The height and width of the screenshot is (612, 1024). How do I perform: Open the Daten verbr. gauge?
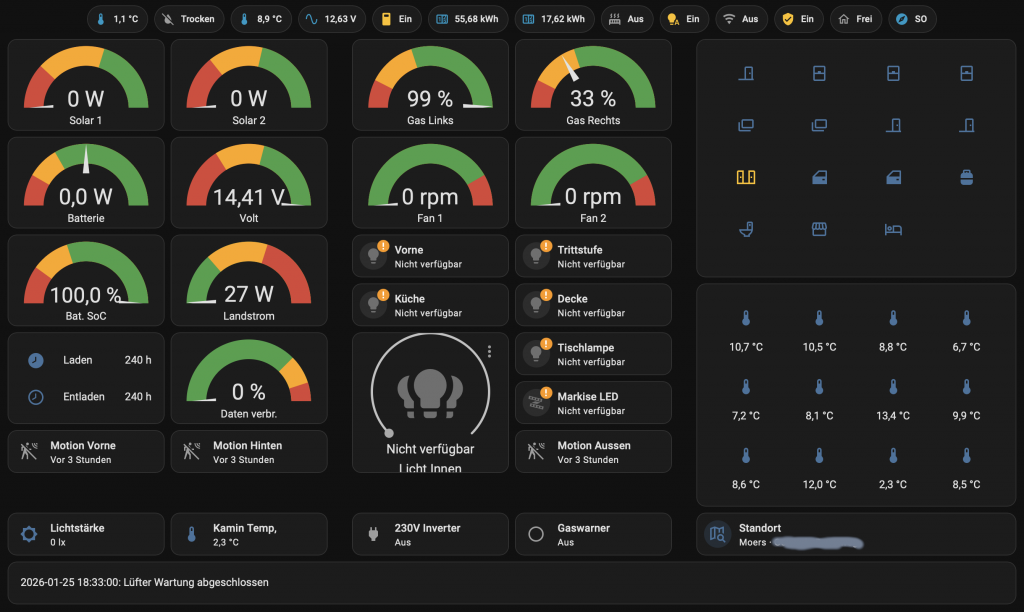pyautogui.click(x=249, y=378)
